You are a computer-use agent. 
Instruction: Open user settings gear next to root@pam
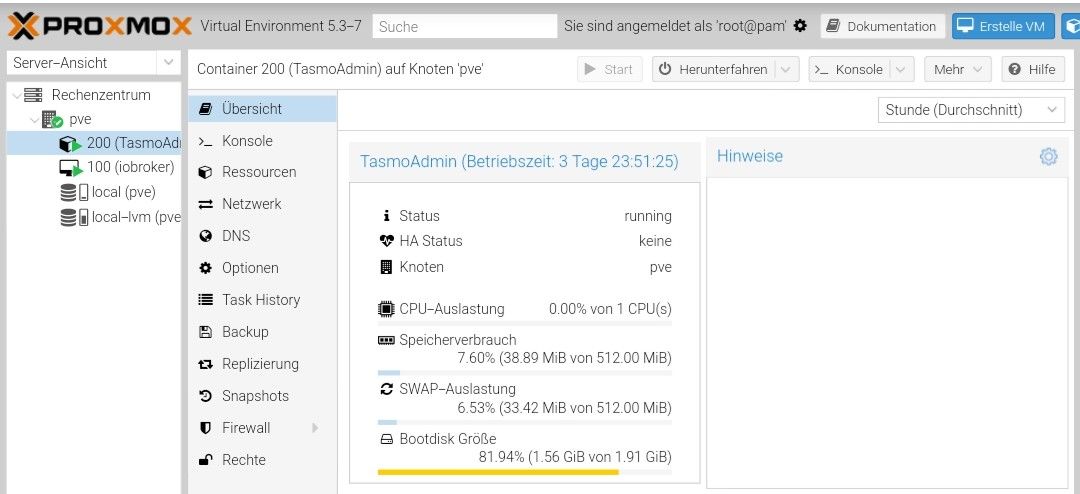(x=800, y=26)
